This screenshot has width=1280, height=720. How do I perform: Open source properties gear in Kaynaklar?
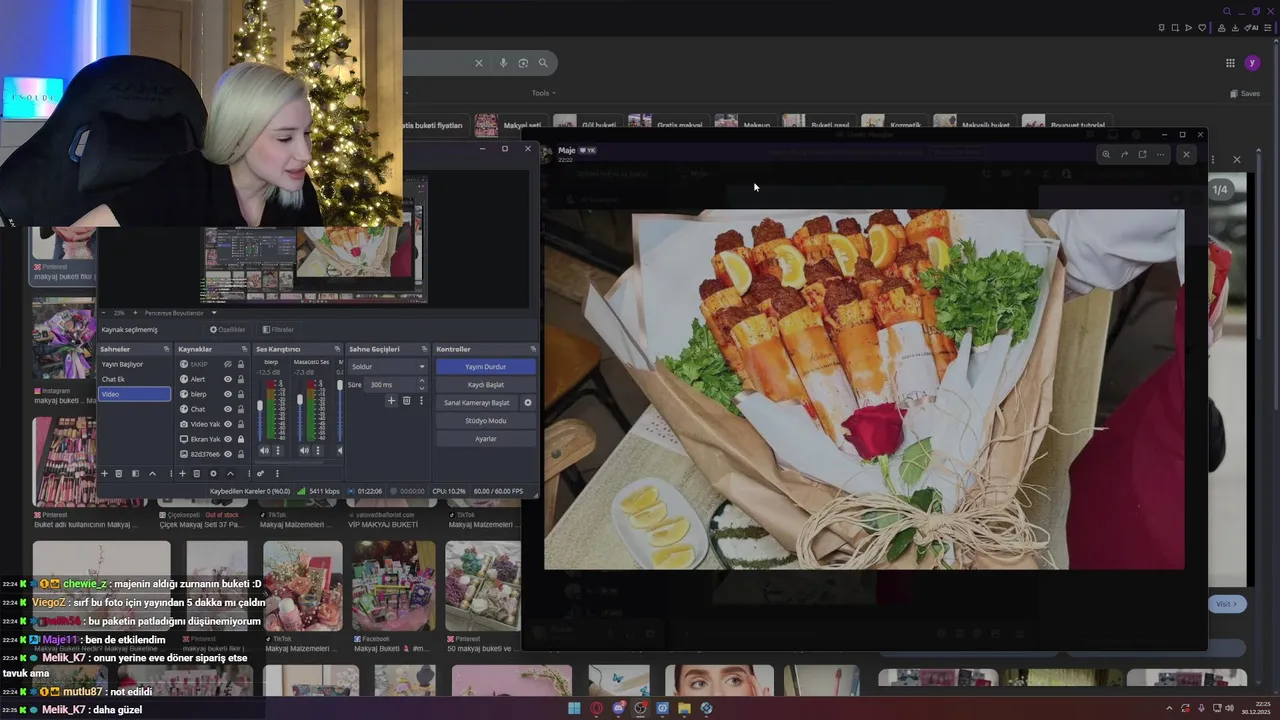pyautogui.click(x=213, y=474)
